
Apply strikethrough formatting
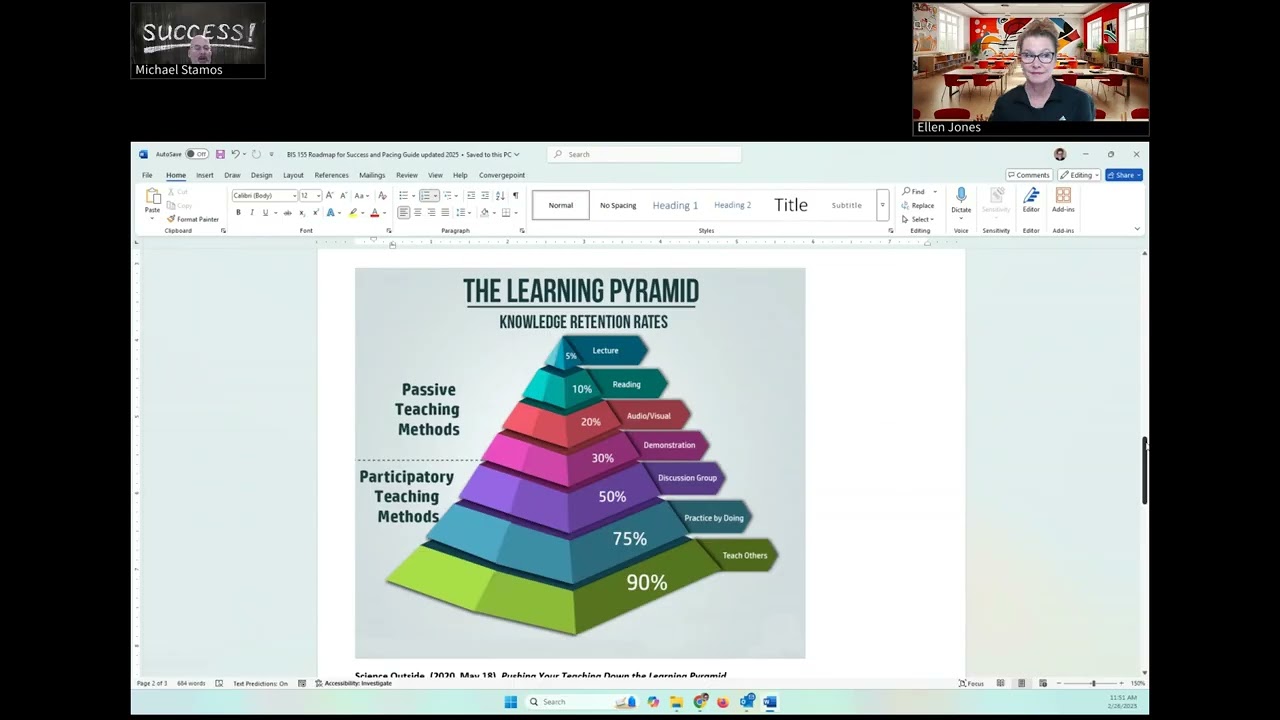pyautogui.click(x=288, y=213)
